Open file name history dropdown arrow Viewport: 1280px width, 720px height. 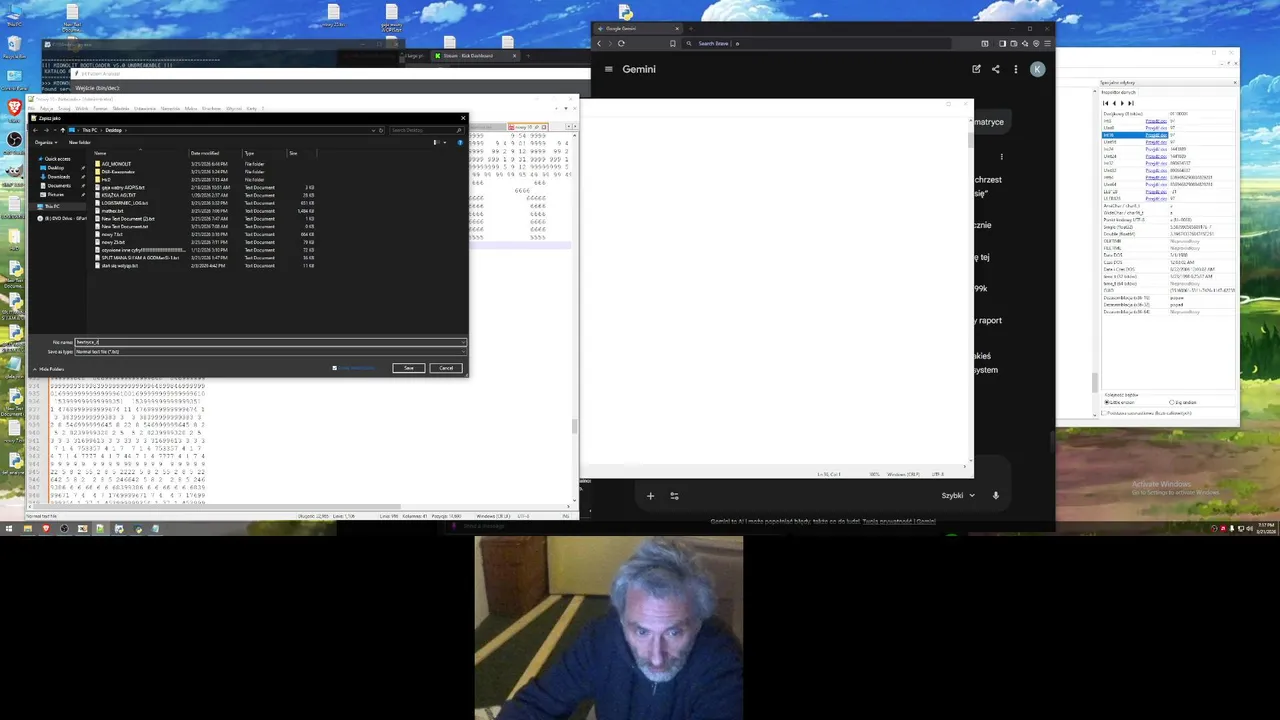tap(463, 342)
